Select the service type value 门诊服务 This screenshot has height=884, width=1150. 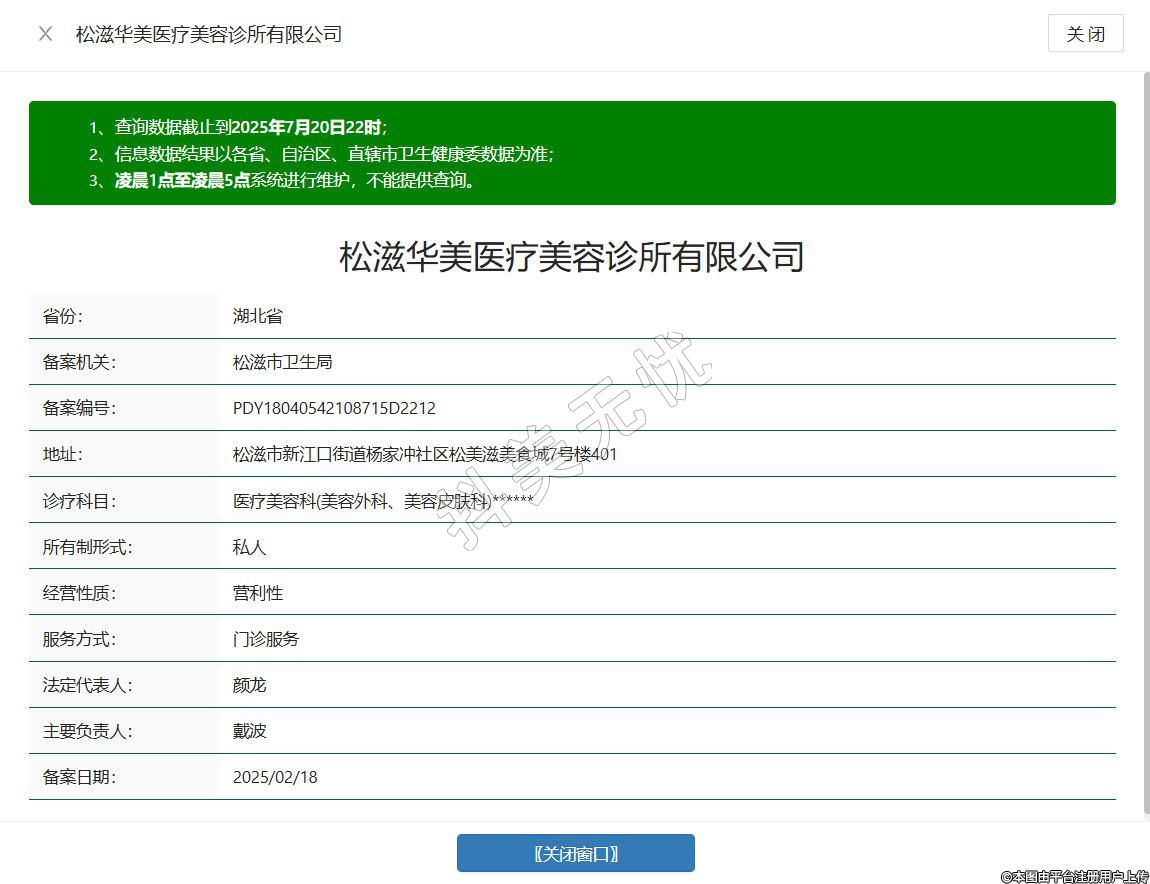(266, 639)
